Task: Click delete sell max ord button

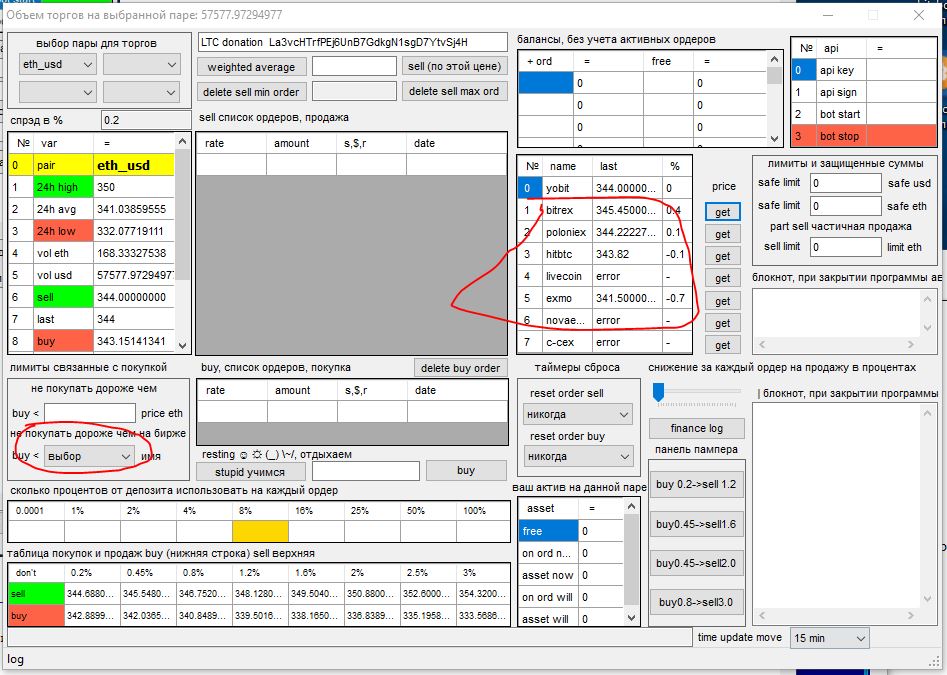Action: [x=454, y=92]
